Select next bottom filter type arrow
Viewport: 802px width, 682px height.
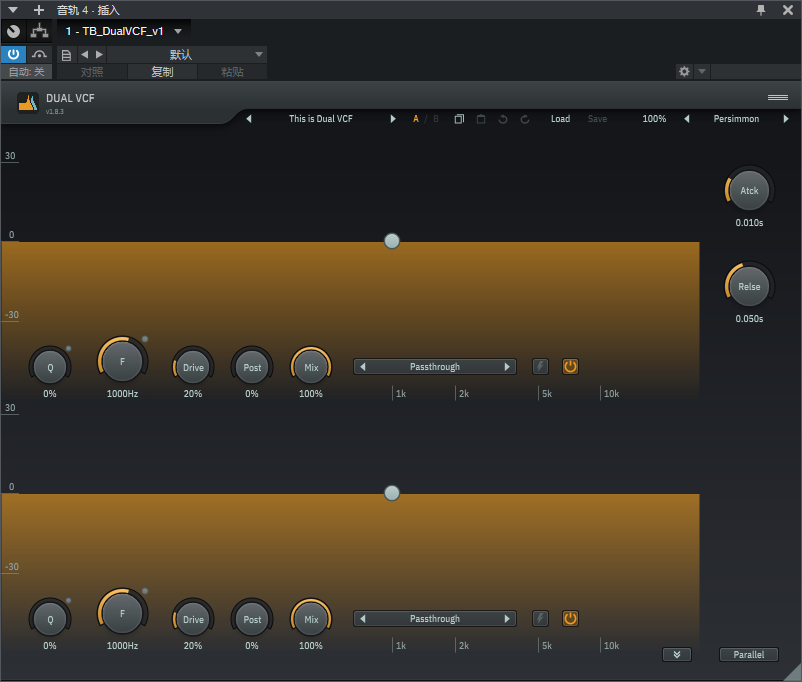pos(507,619)
